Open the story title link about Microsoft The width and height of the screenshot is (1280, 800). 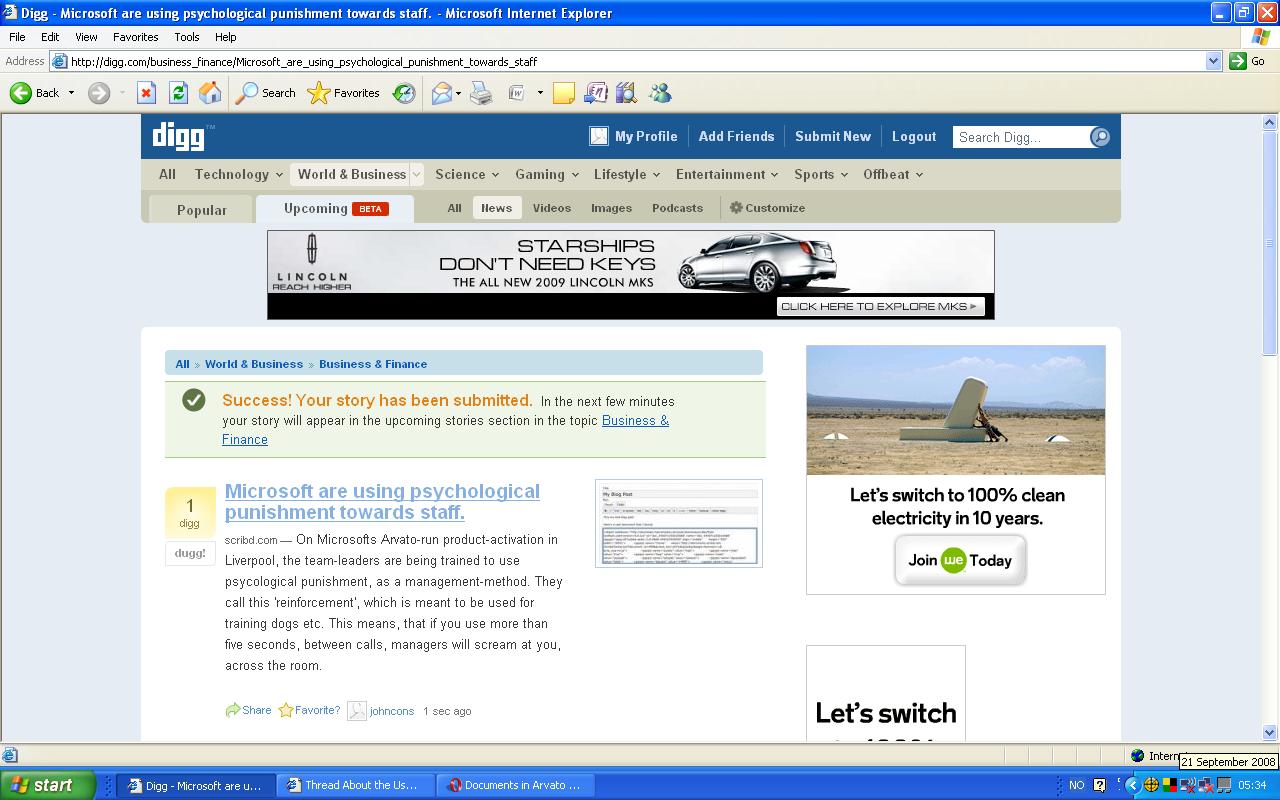point(382,502)
